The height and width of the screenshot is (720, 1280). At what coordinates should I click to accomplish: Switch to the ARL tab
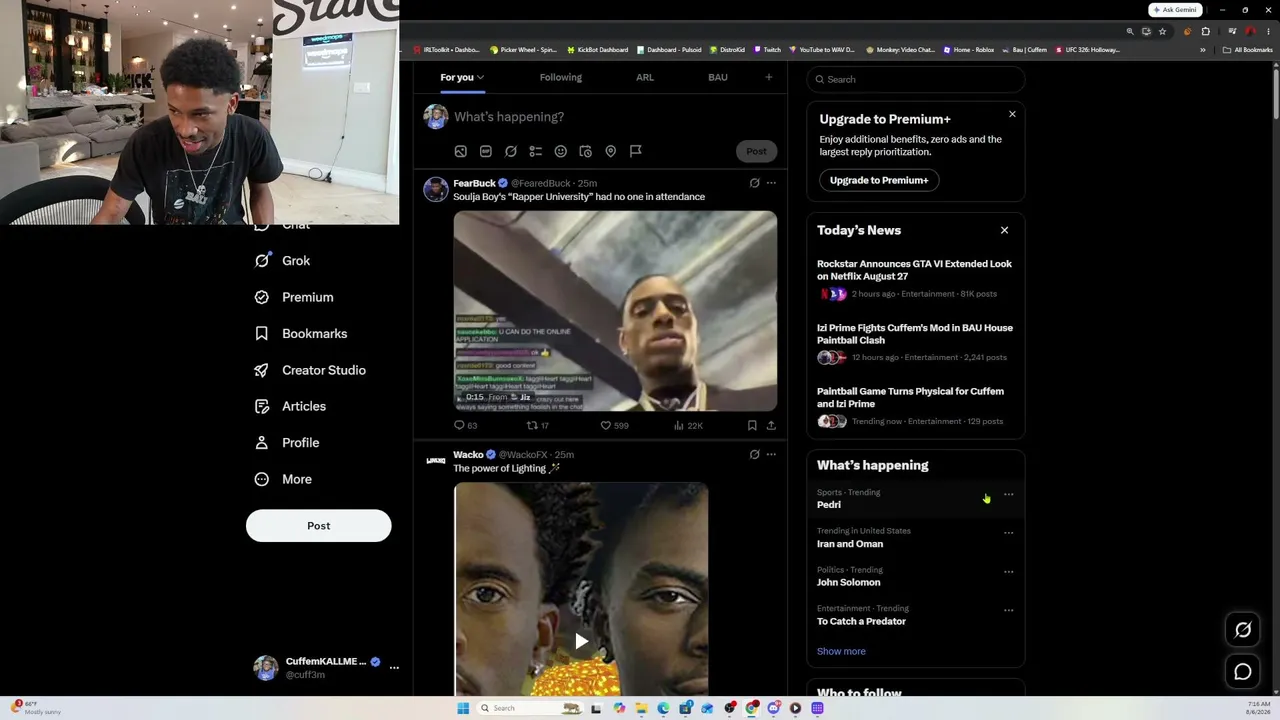point(645,77)
